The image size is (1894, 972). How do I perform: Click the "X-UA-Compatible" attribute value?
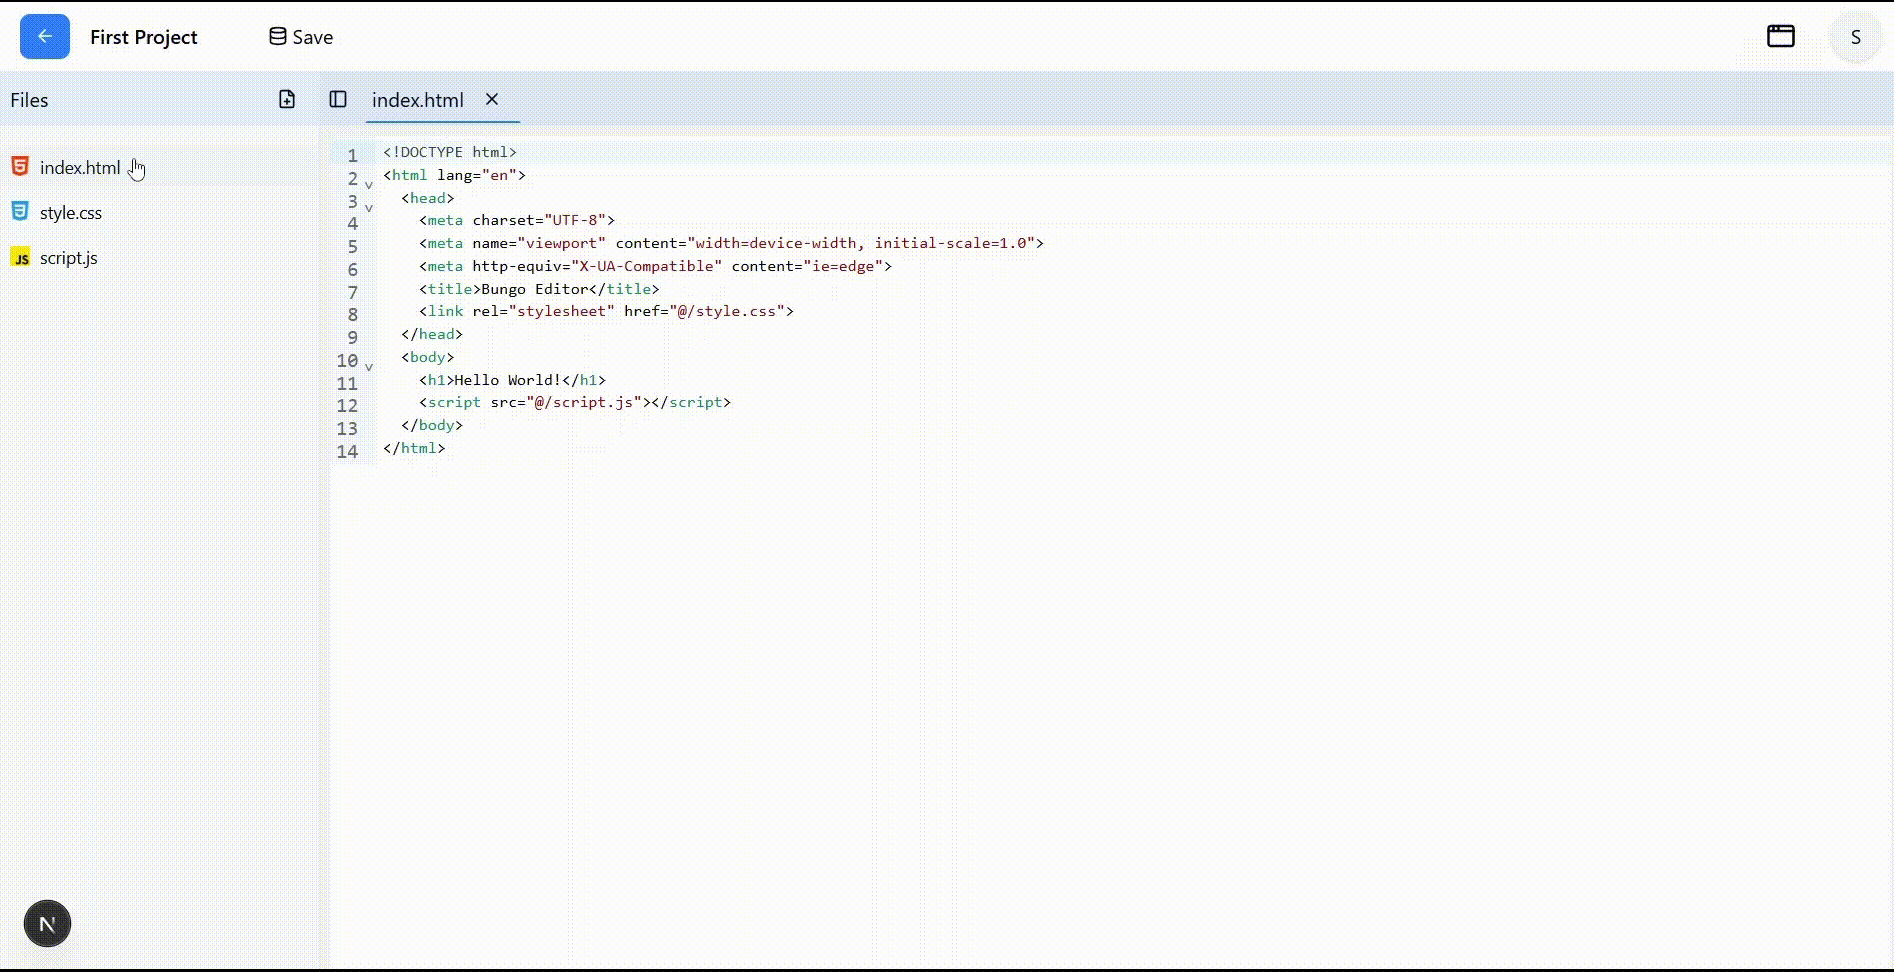coord(646,266)
